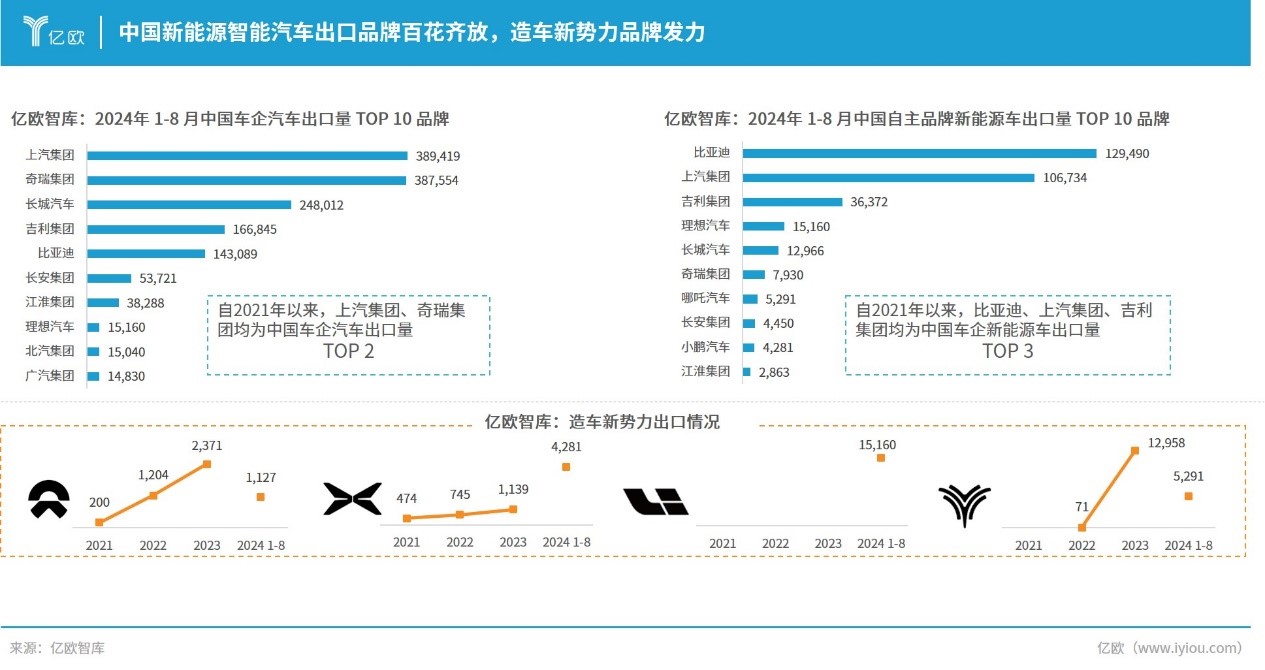Click the value 14,830
This screenshot has width=1265, height=670.
126,376
